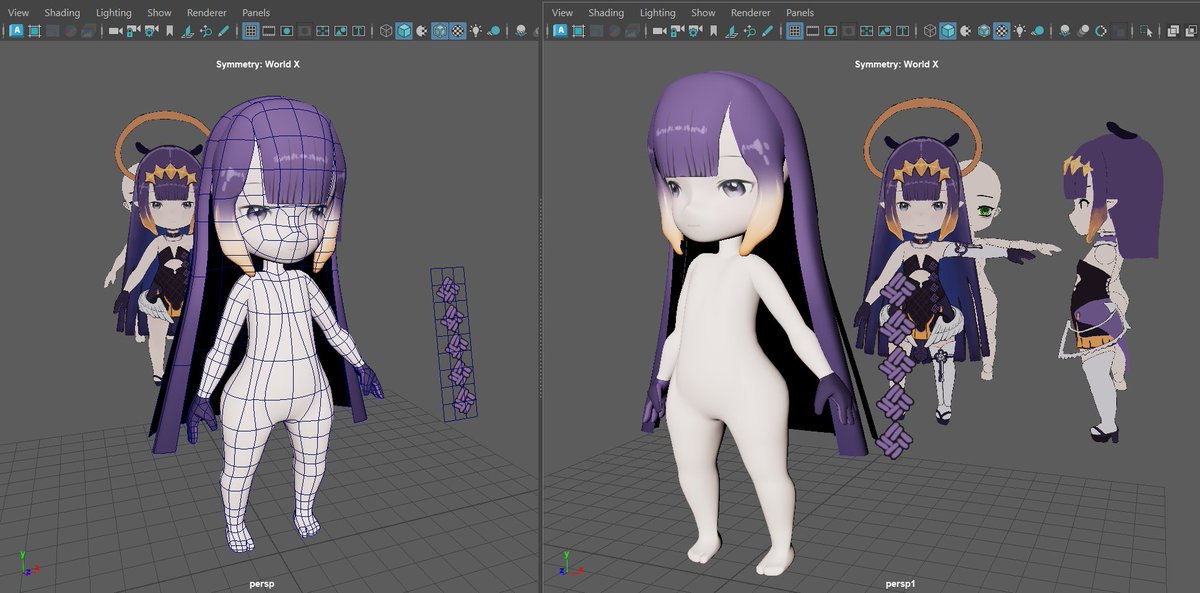Viewport: 1200px width, 593px height.
Task: Toggle Field Chart in persp panel
Action: point(322,31)
